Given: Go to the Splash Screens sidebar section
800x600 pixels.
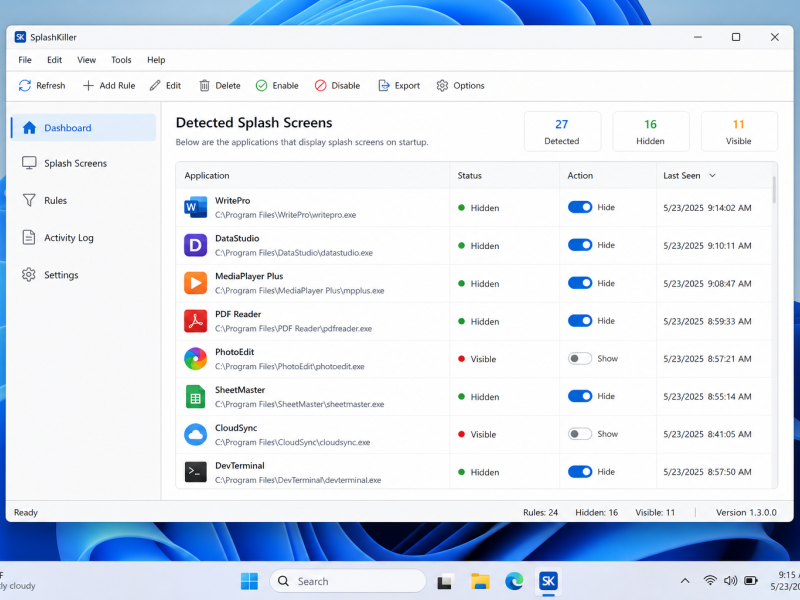Looking at the screenshot, I should (x=83, y=163).
